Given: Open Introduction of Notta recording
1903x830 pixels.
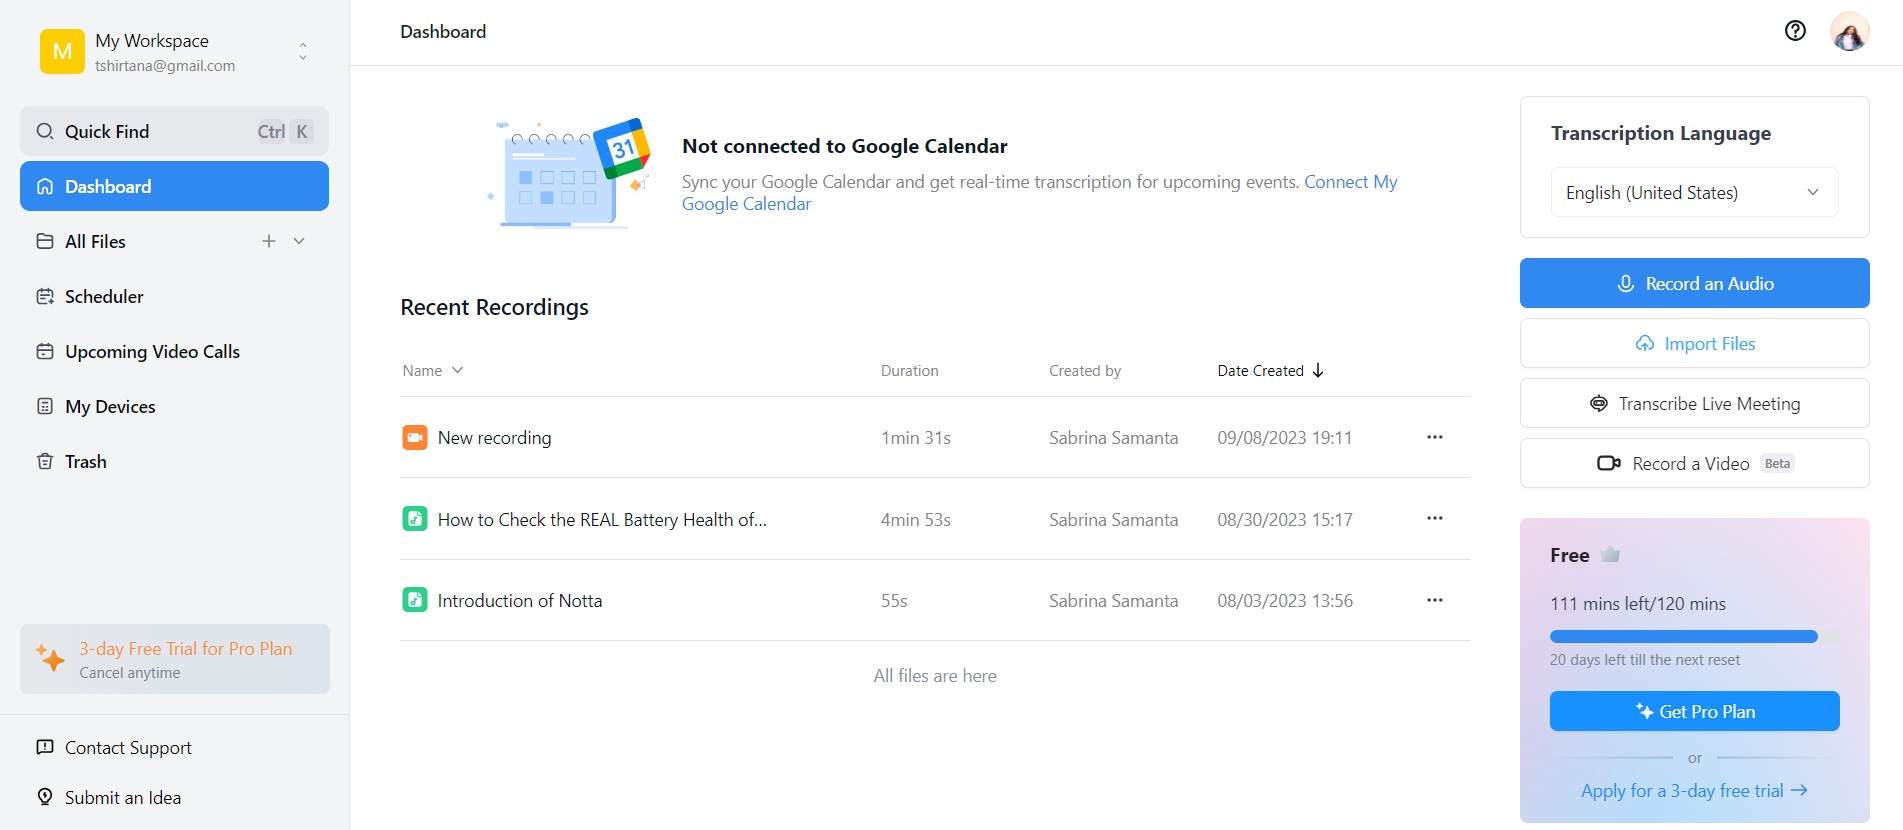Looking at the screenshot, I should click(520, 600).
